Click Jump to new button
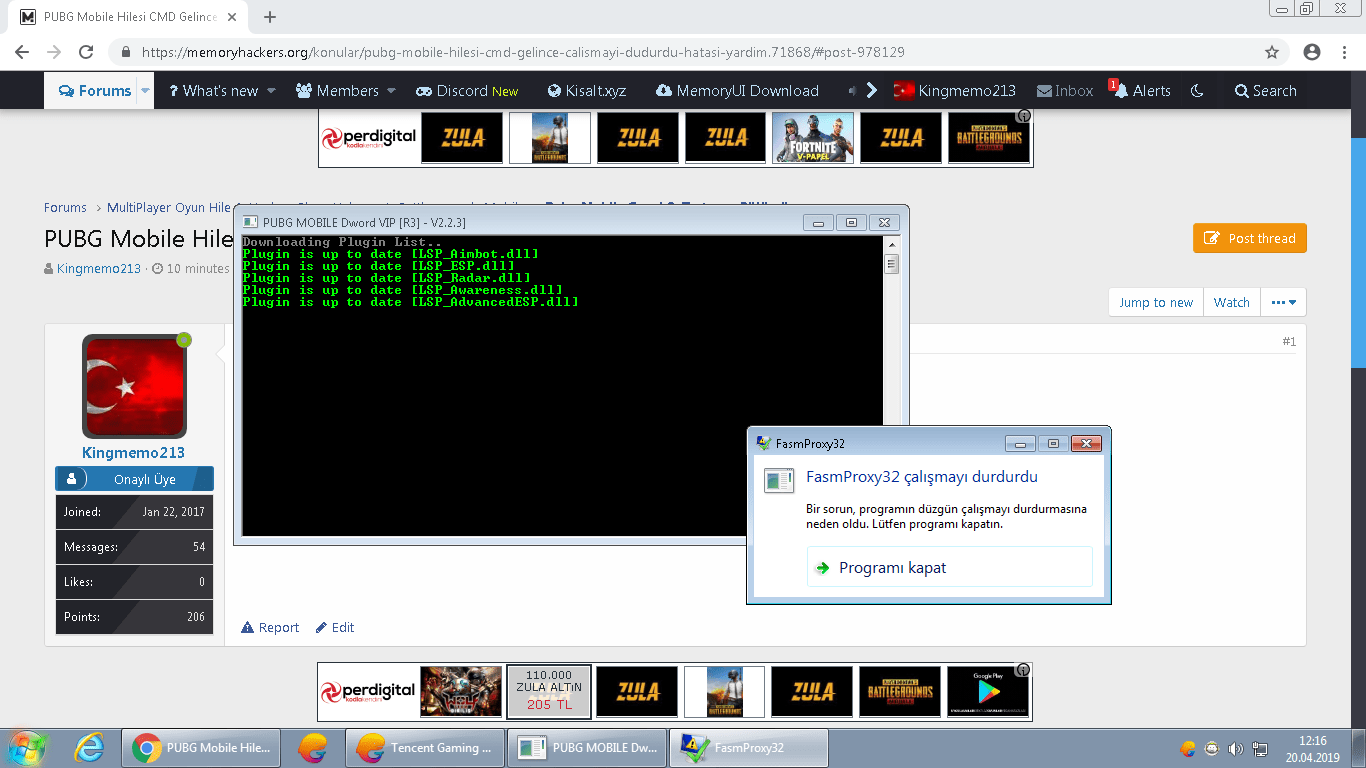The width and height of the screenshot is (1366, 768). (x=1156, y=302)
